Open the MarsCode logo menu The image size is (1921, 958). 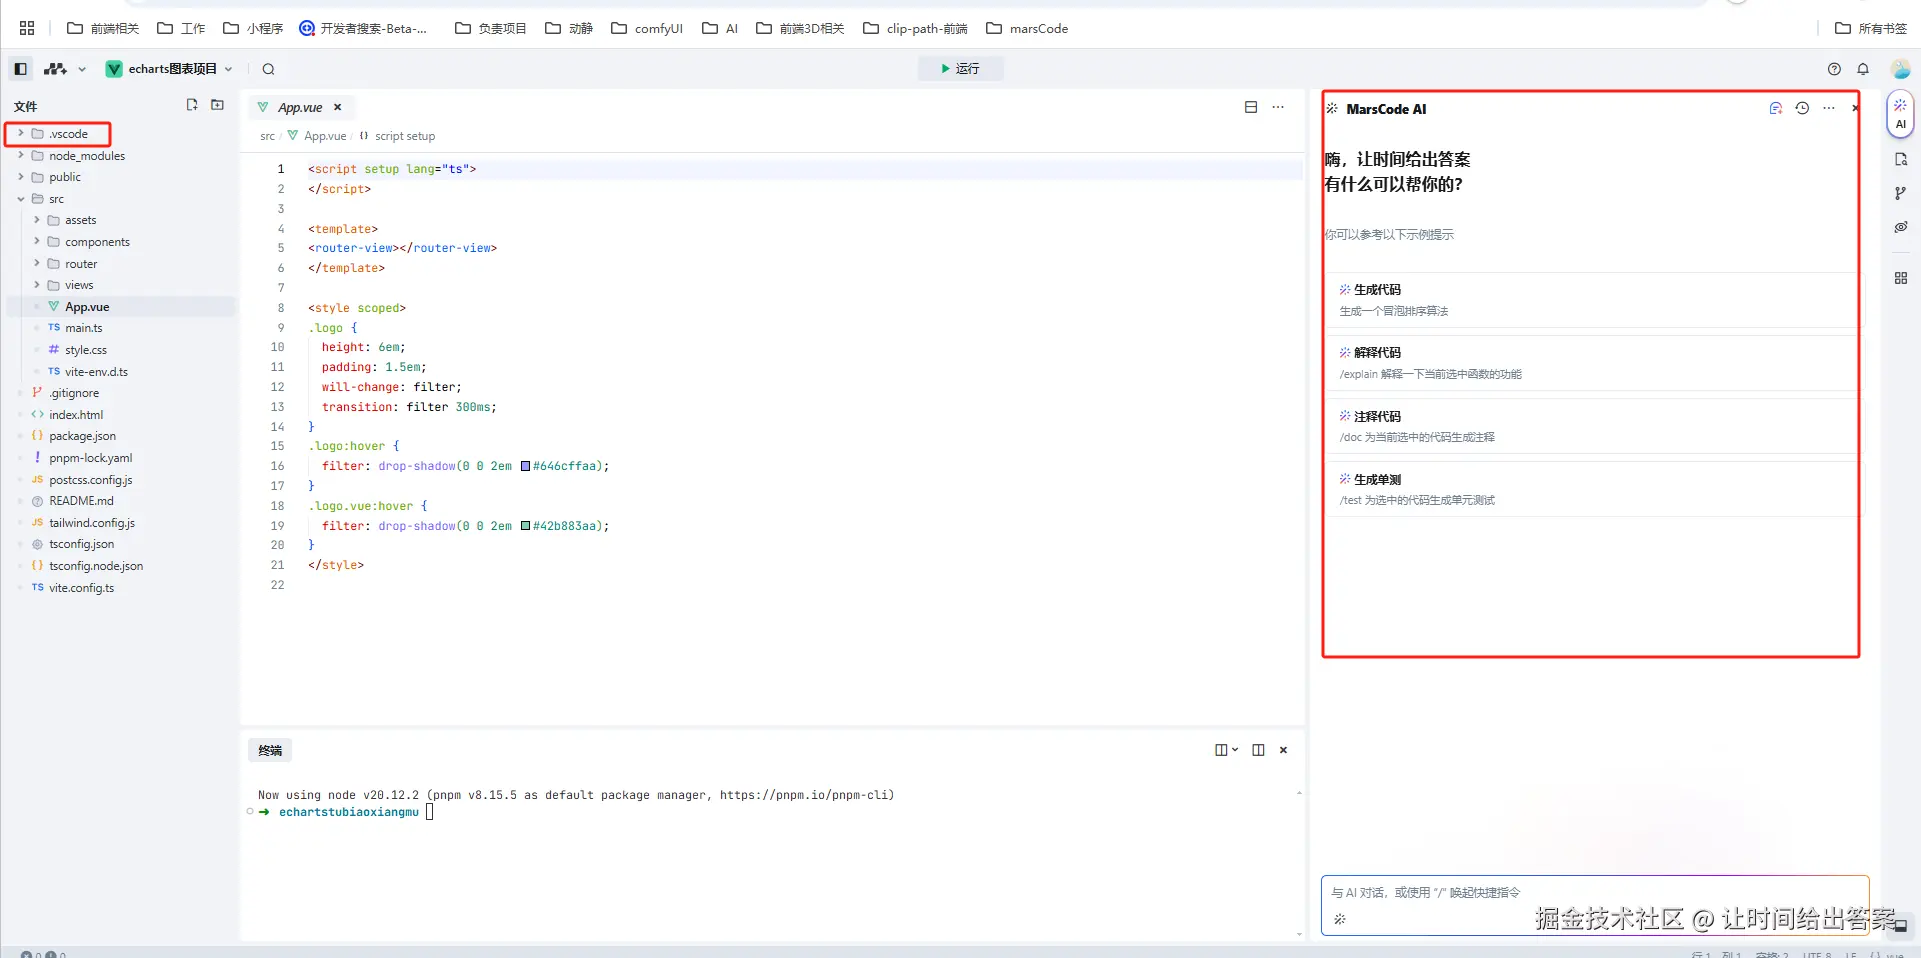(x=56, y=69)
